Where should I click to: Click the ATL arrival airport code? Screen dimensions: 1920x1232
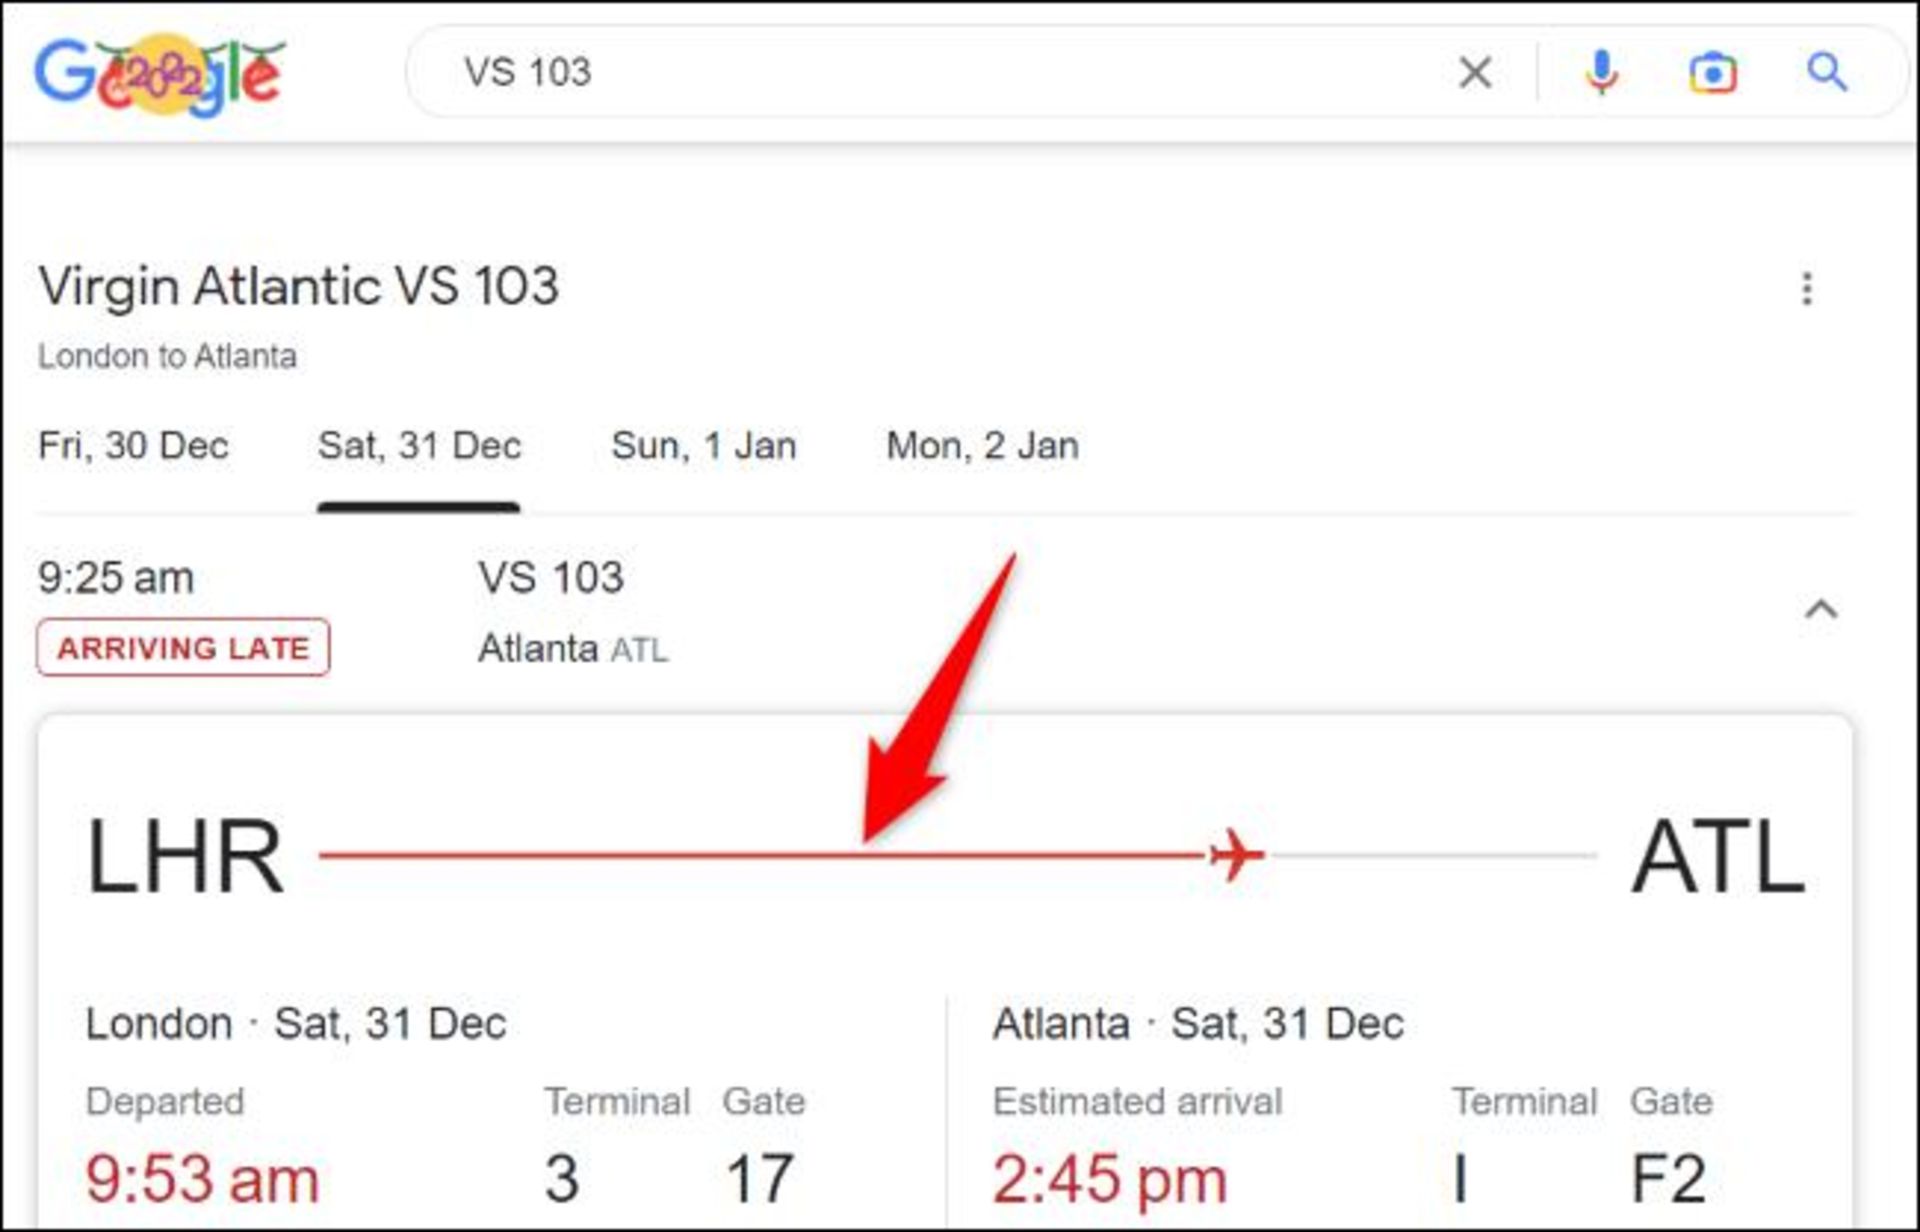pos(1717,857)
